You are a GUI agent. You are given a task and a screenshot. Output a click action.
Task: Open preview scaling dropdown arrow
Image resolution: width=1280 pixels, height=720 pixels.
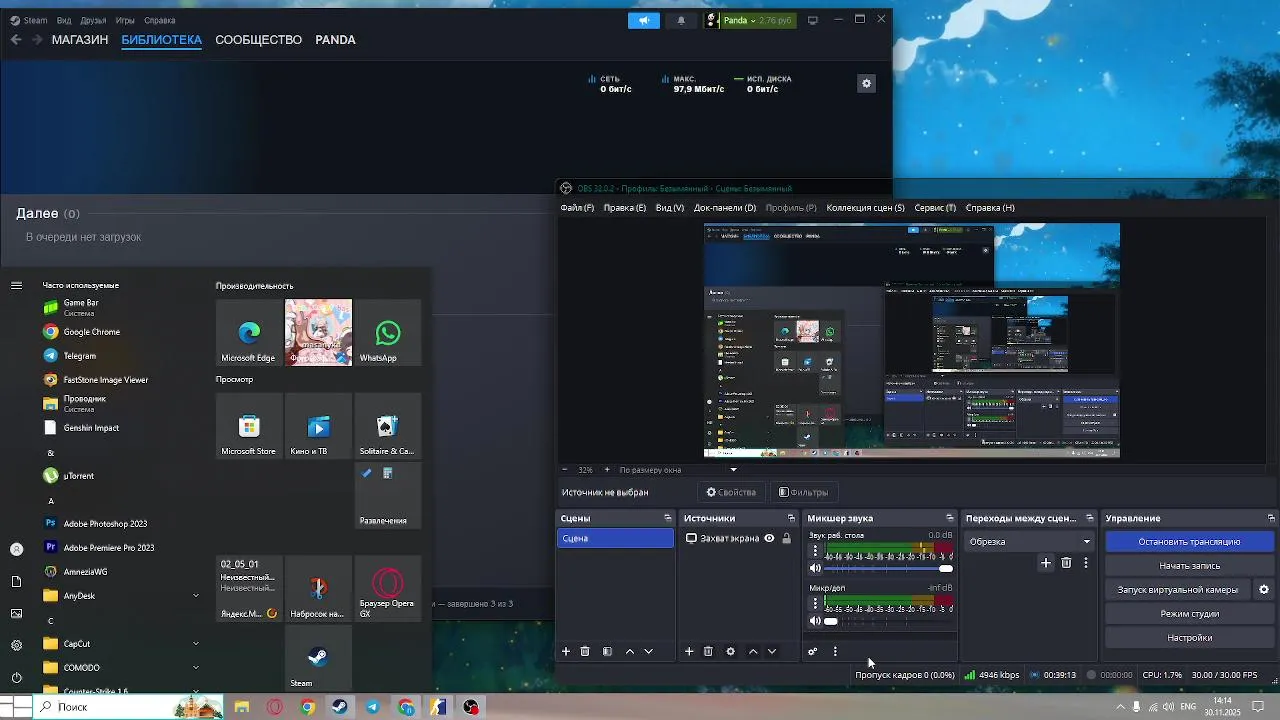[733, 470]
